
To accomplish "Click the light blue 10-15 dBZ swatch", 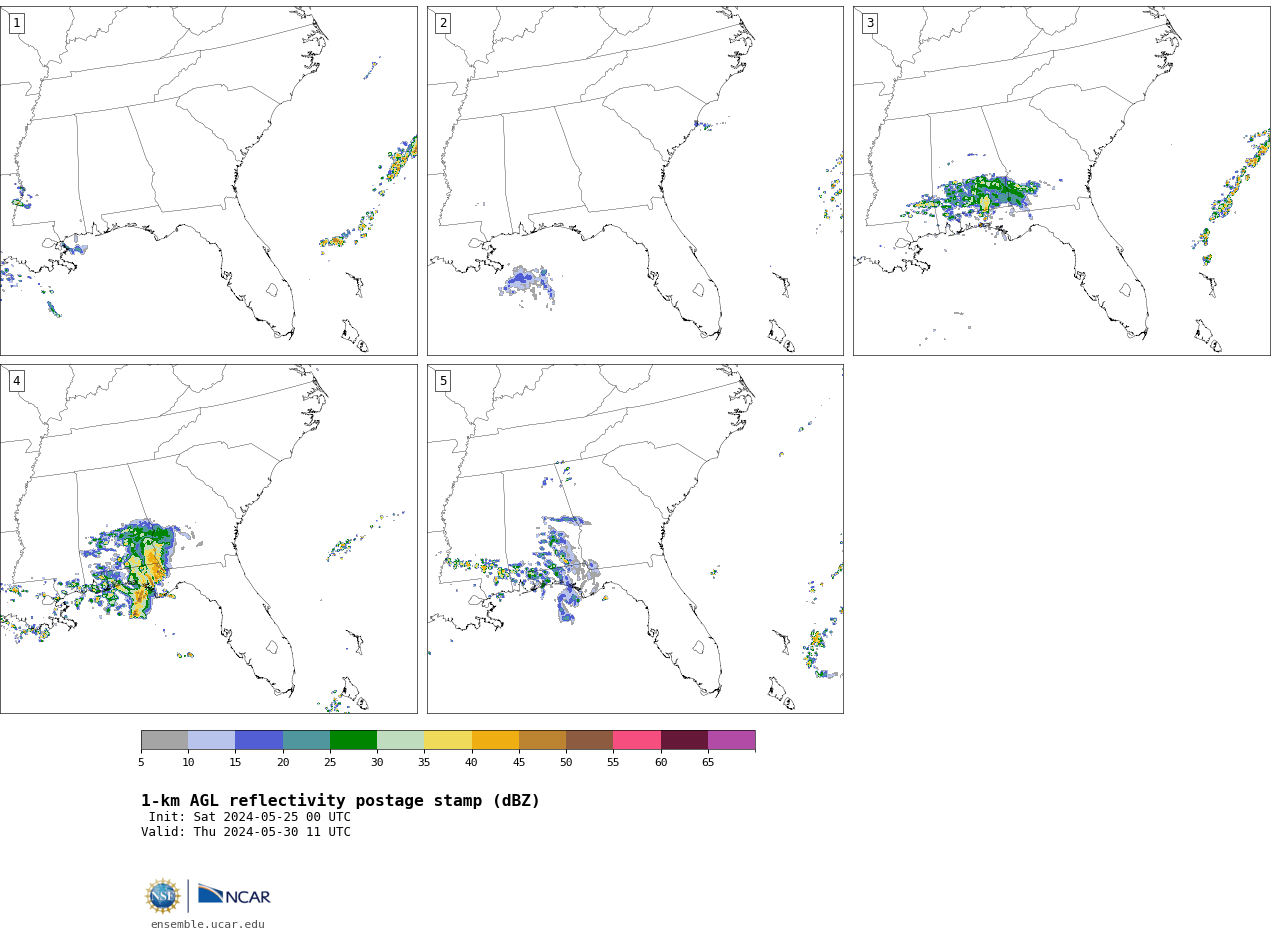I will pos(211,740).
